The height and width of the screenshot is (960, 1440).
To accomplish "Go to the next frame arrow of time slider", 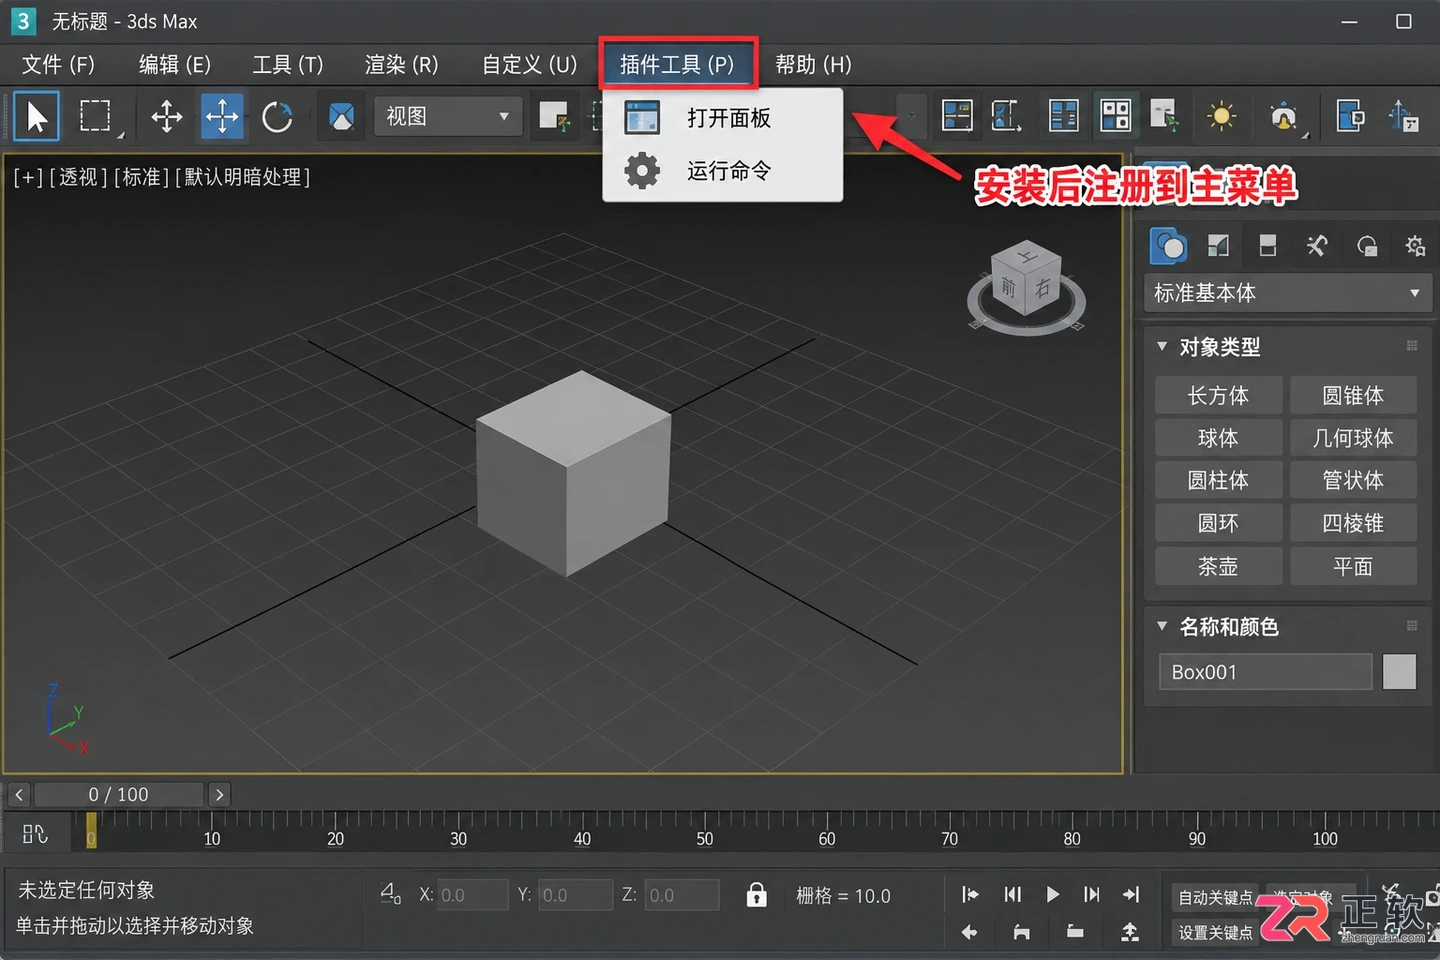I will 219,795.
